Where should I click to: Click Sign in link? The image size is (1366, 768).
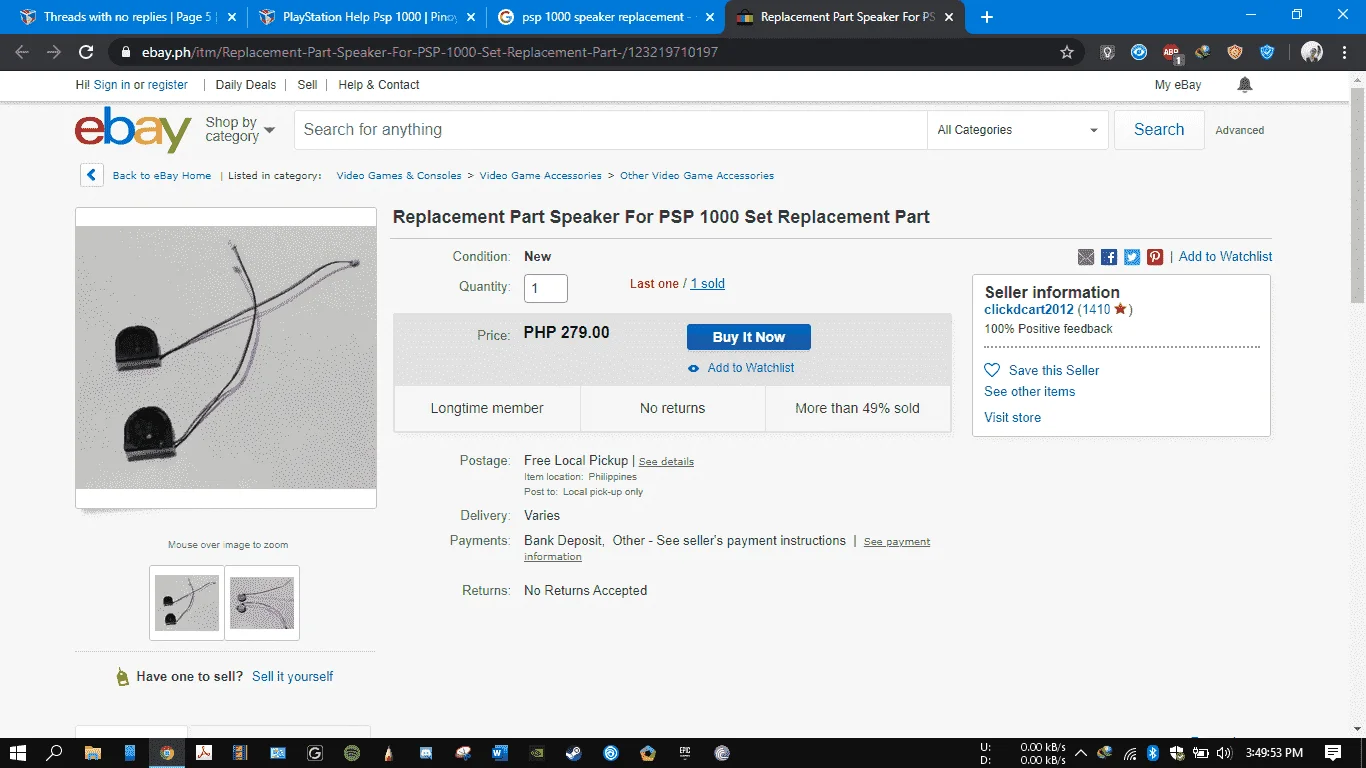[x=112, y=85]
